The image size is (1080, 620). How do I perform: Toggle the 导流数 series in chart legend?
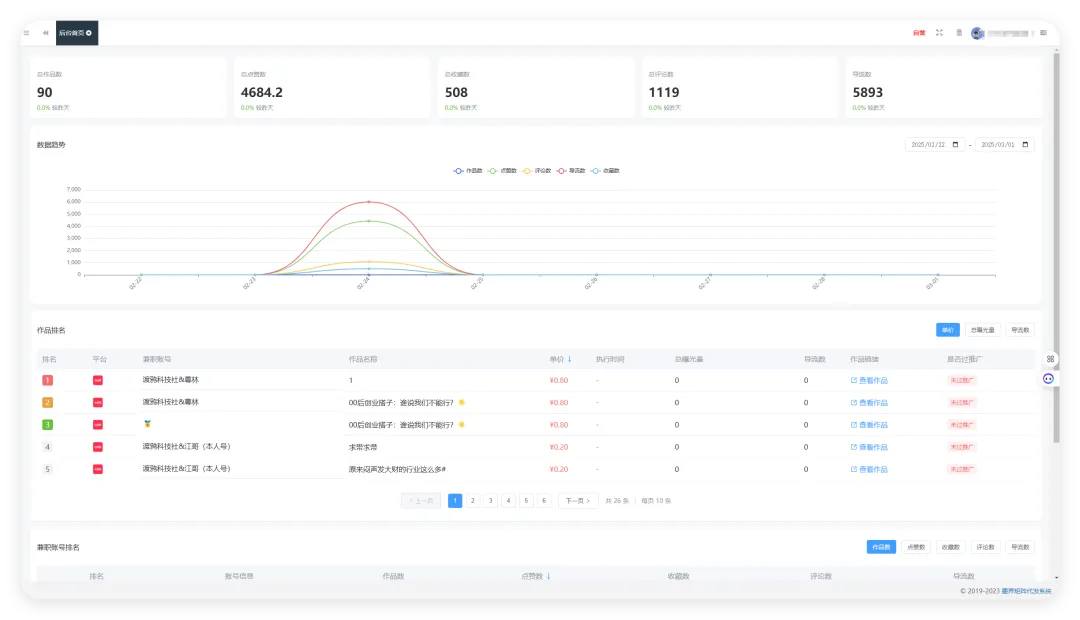click(571, 171)
